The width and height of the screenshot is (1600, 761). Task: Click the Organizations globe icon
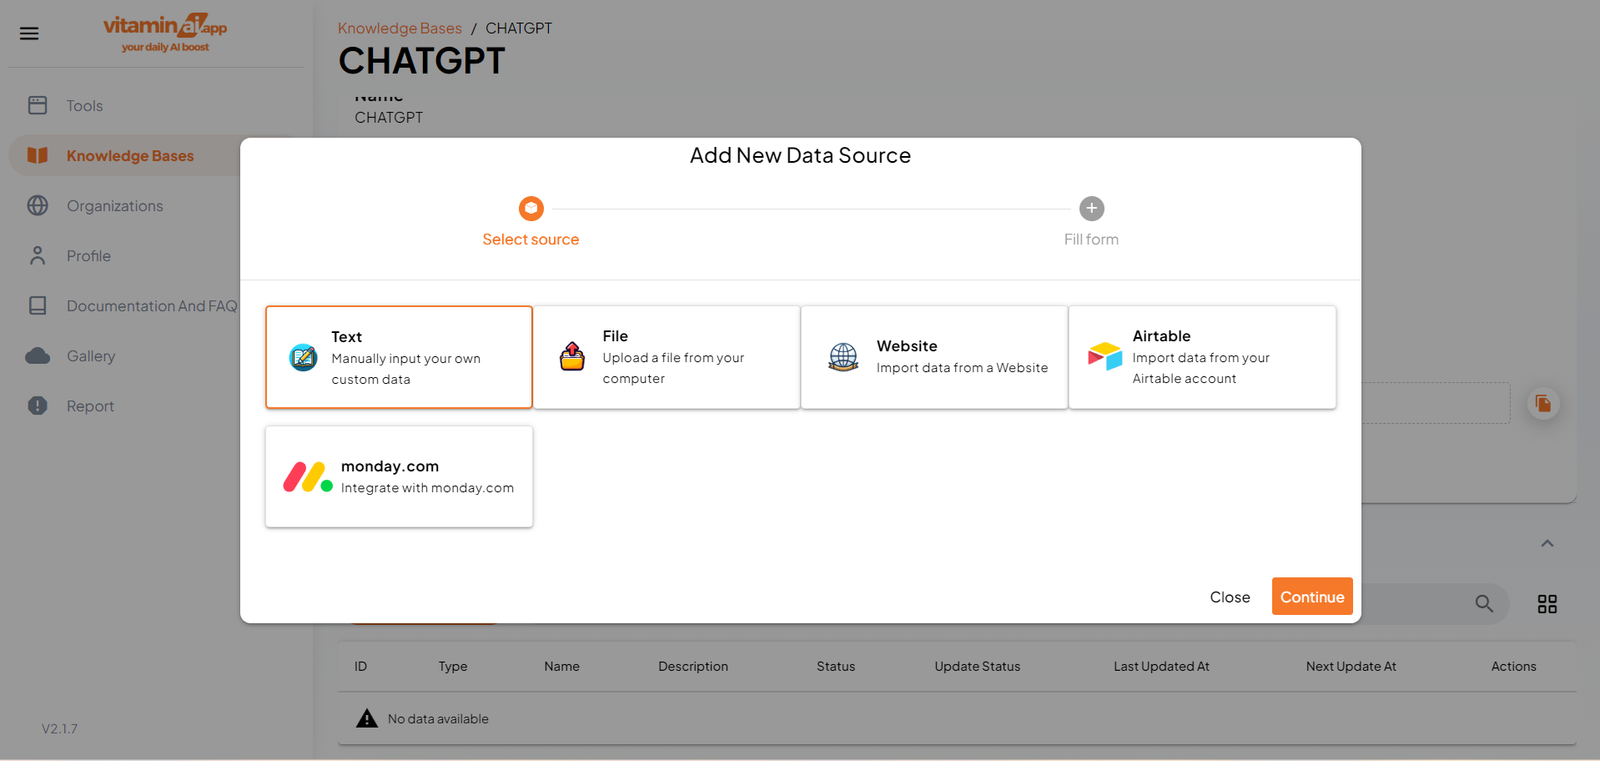pyautogui.click(x=38, y=205)
